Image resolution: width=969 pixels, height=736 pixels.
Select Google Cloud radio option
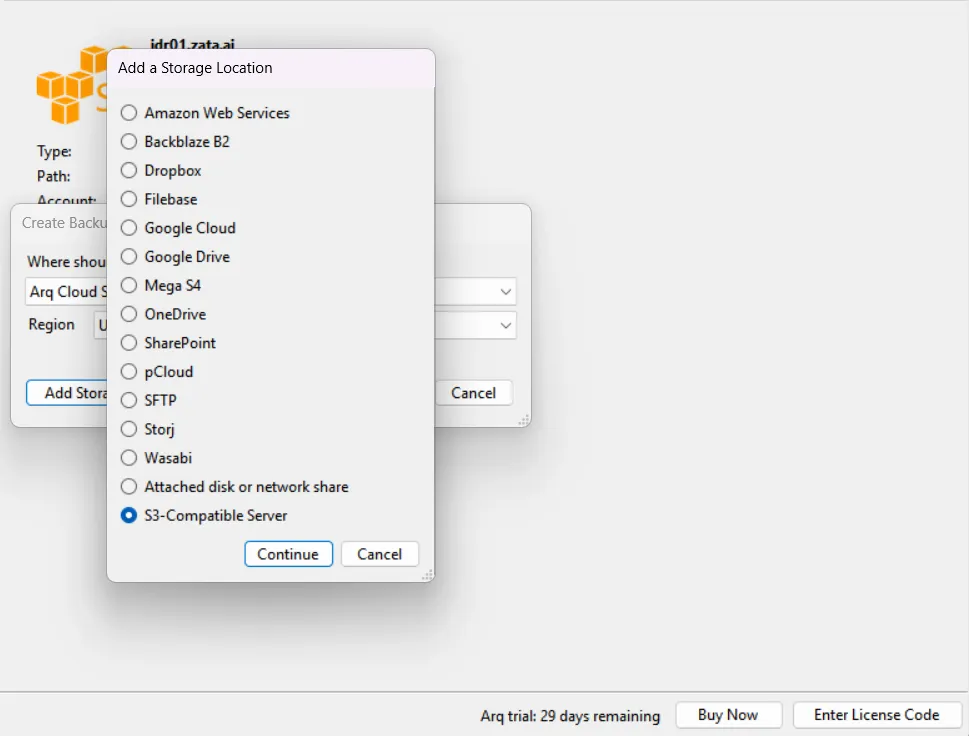point(129,227)
